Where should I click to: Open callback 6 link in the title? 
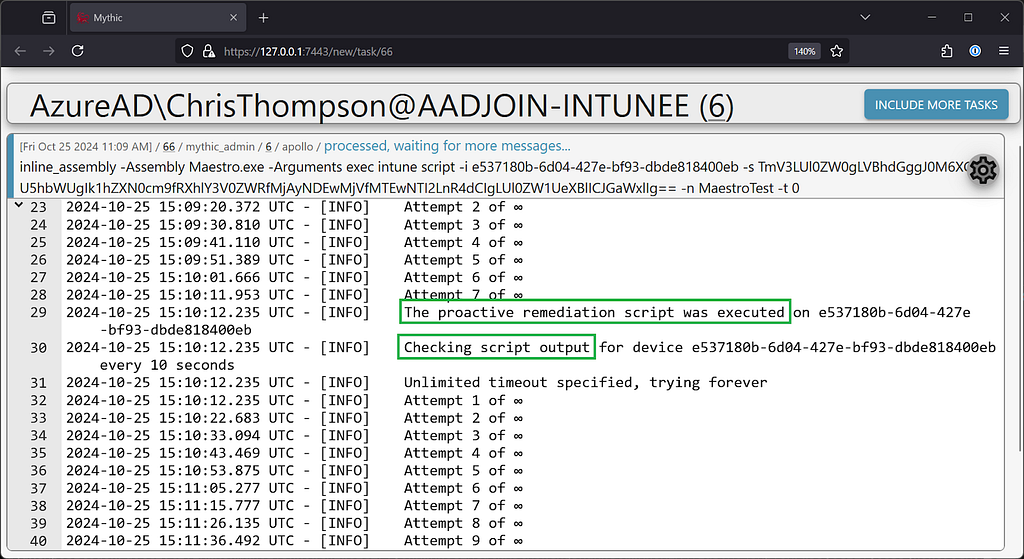716,106
